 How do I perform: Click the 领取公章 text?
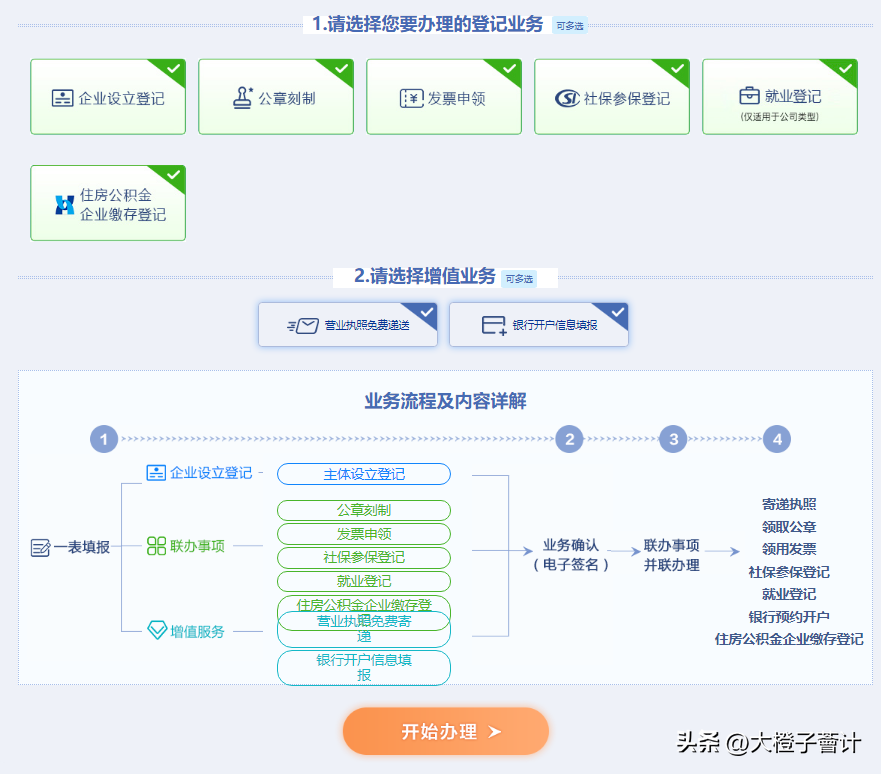(x=789, y=527)
